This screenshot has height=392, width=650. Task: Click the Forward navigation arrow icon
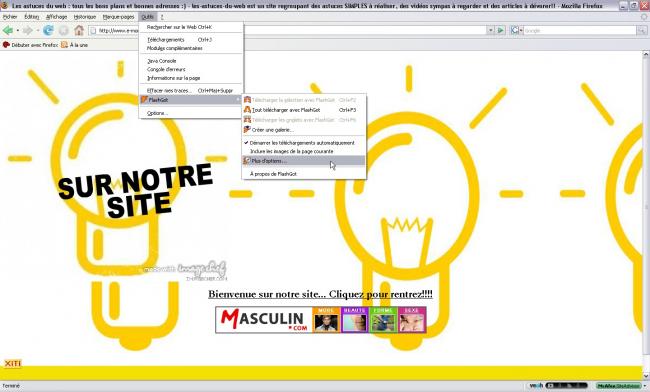[x=28, y=30]
